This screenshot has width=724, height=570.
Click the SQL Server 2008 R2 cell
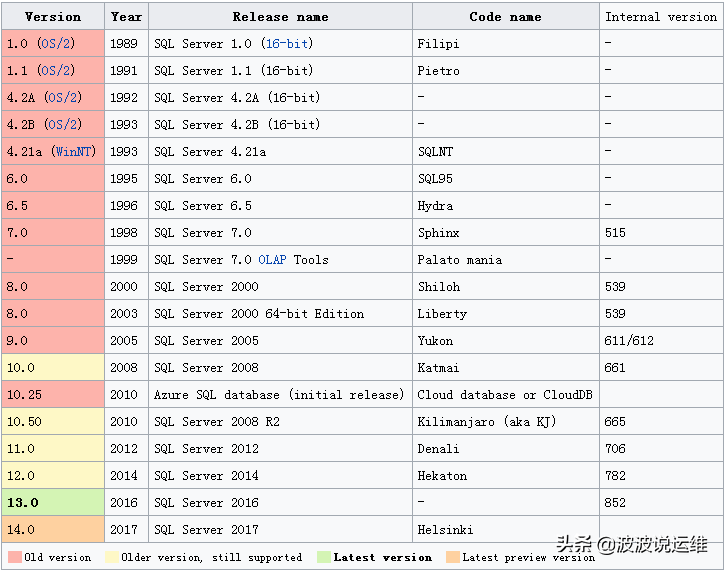280,422
